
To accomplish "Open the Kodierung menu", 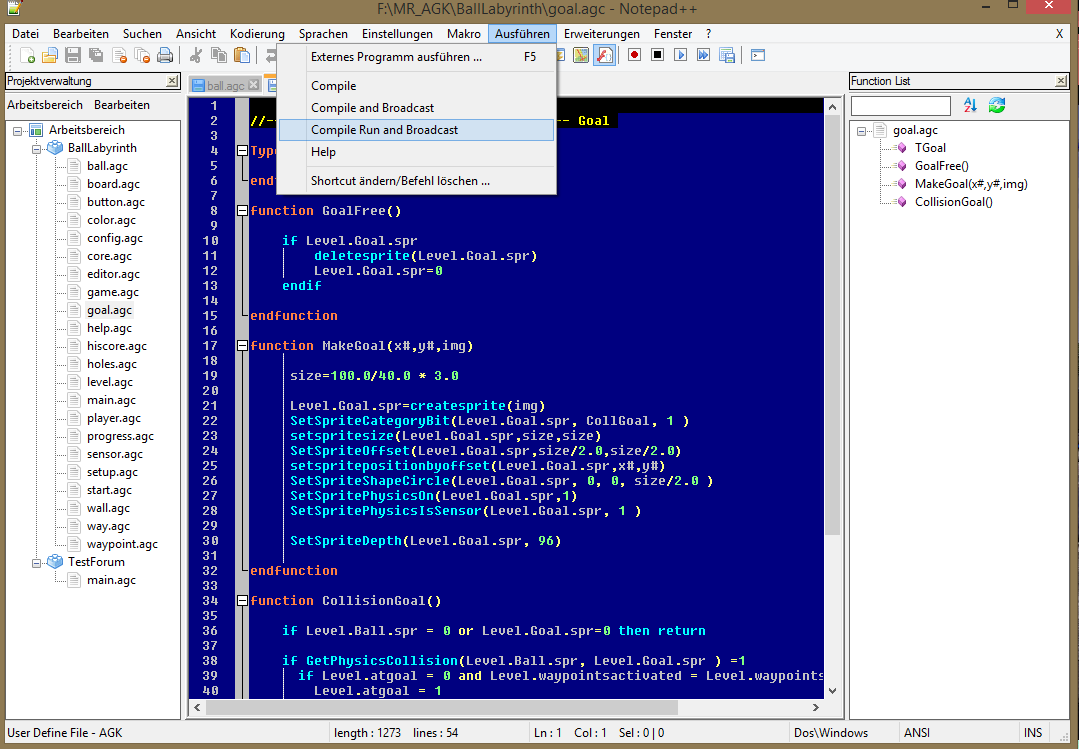I will [x=257, y=34].
